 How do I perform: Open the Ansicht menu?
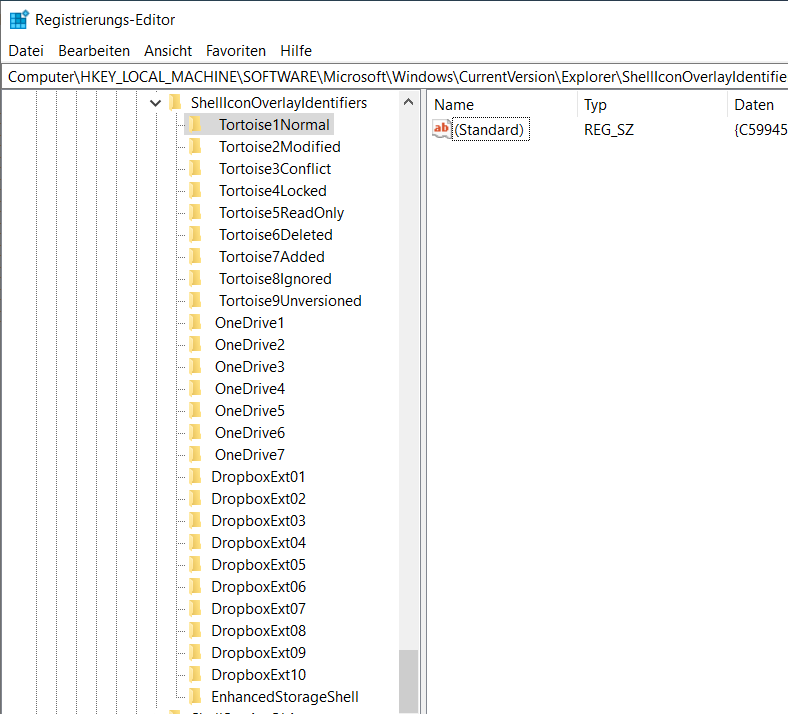click(x=168, y=50)
